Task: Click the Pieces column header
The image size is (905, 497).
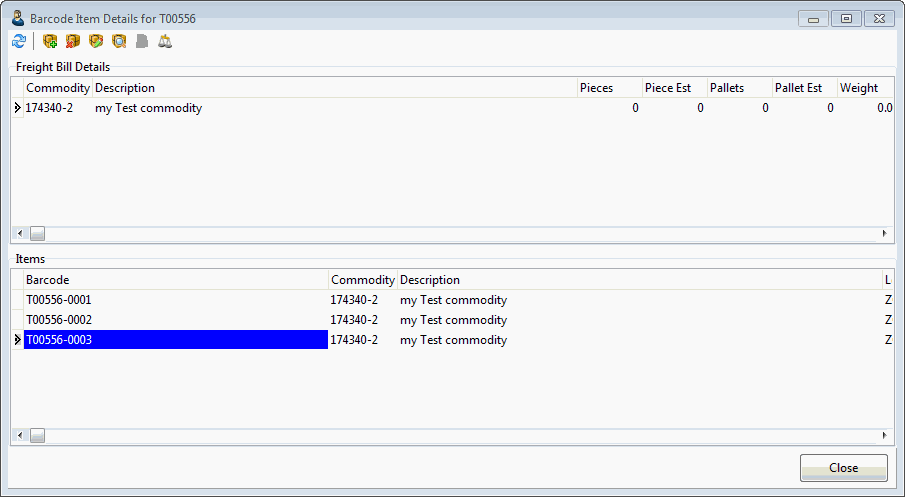Action: click(x=609, y=88)
